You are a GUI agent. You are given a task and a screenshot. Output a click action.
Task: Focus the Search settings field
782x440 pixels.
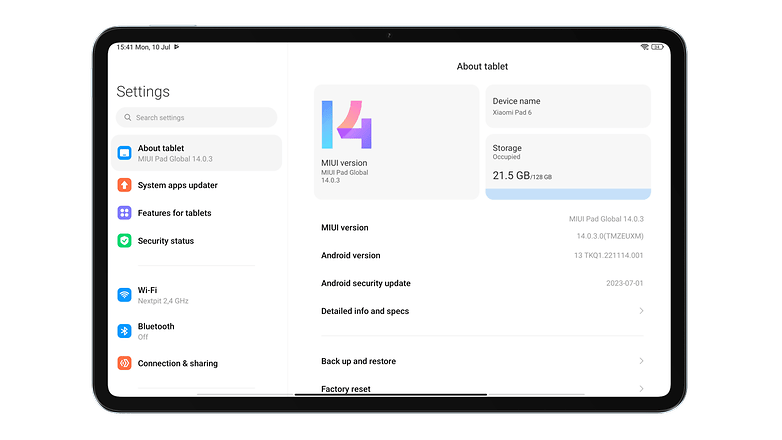(x=196, y=118)
